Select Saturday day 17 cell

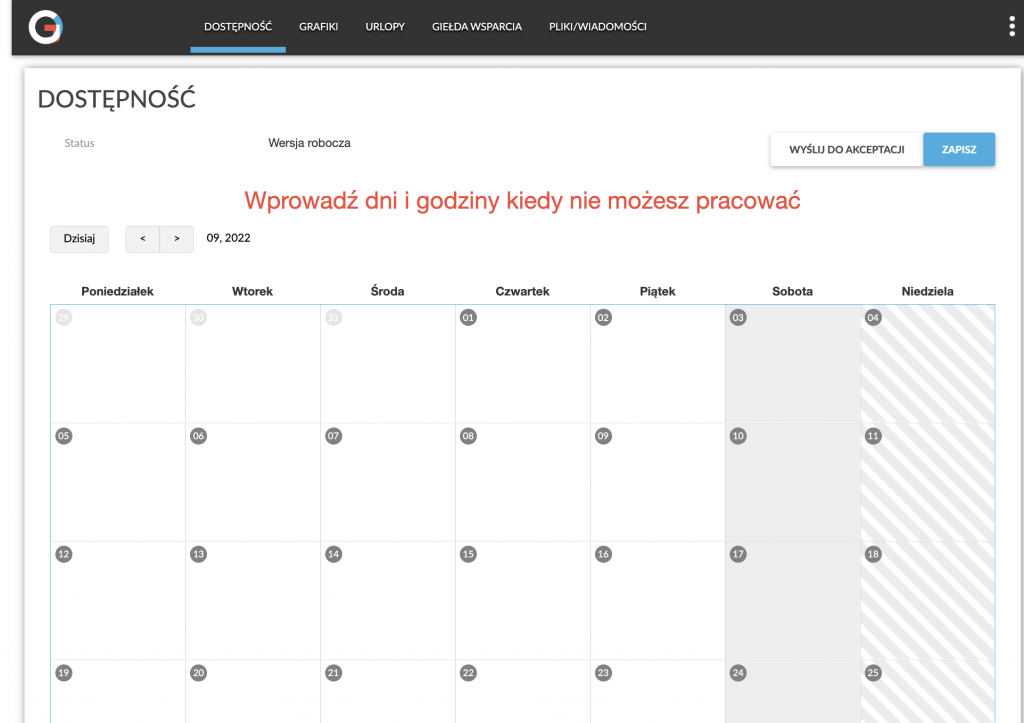(792, 600)
